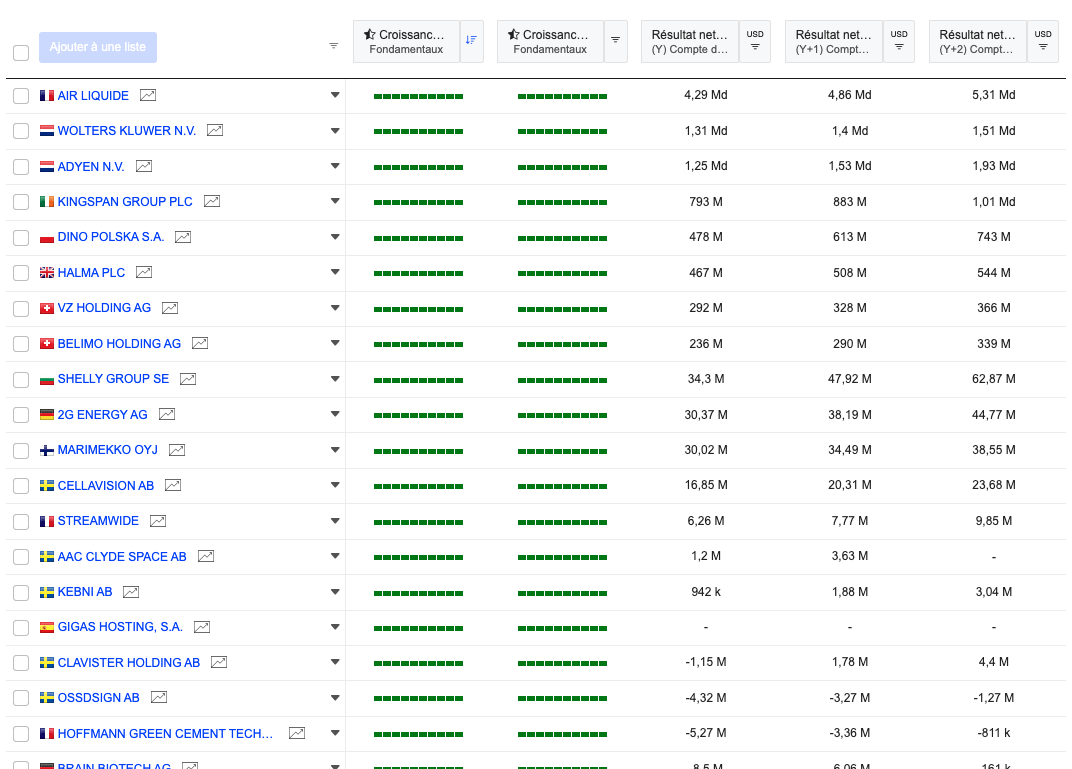Open chart icon next to CELLAVISION AB
Viewport: 1072px width, 769px height.
pyautogui.click(x=173, y=485)
